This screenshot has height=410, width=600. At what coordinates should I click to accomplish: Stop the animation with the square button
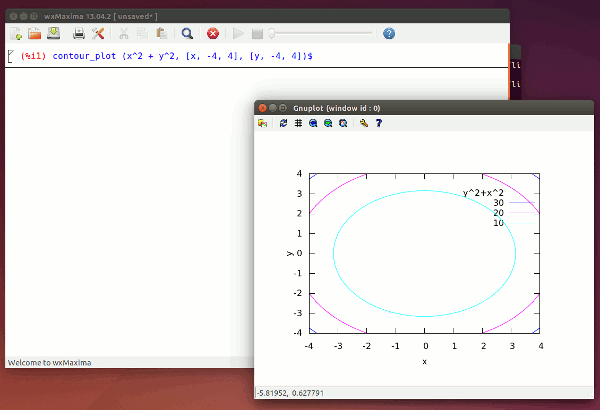click(x=257, y=33)
